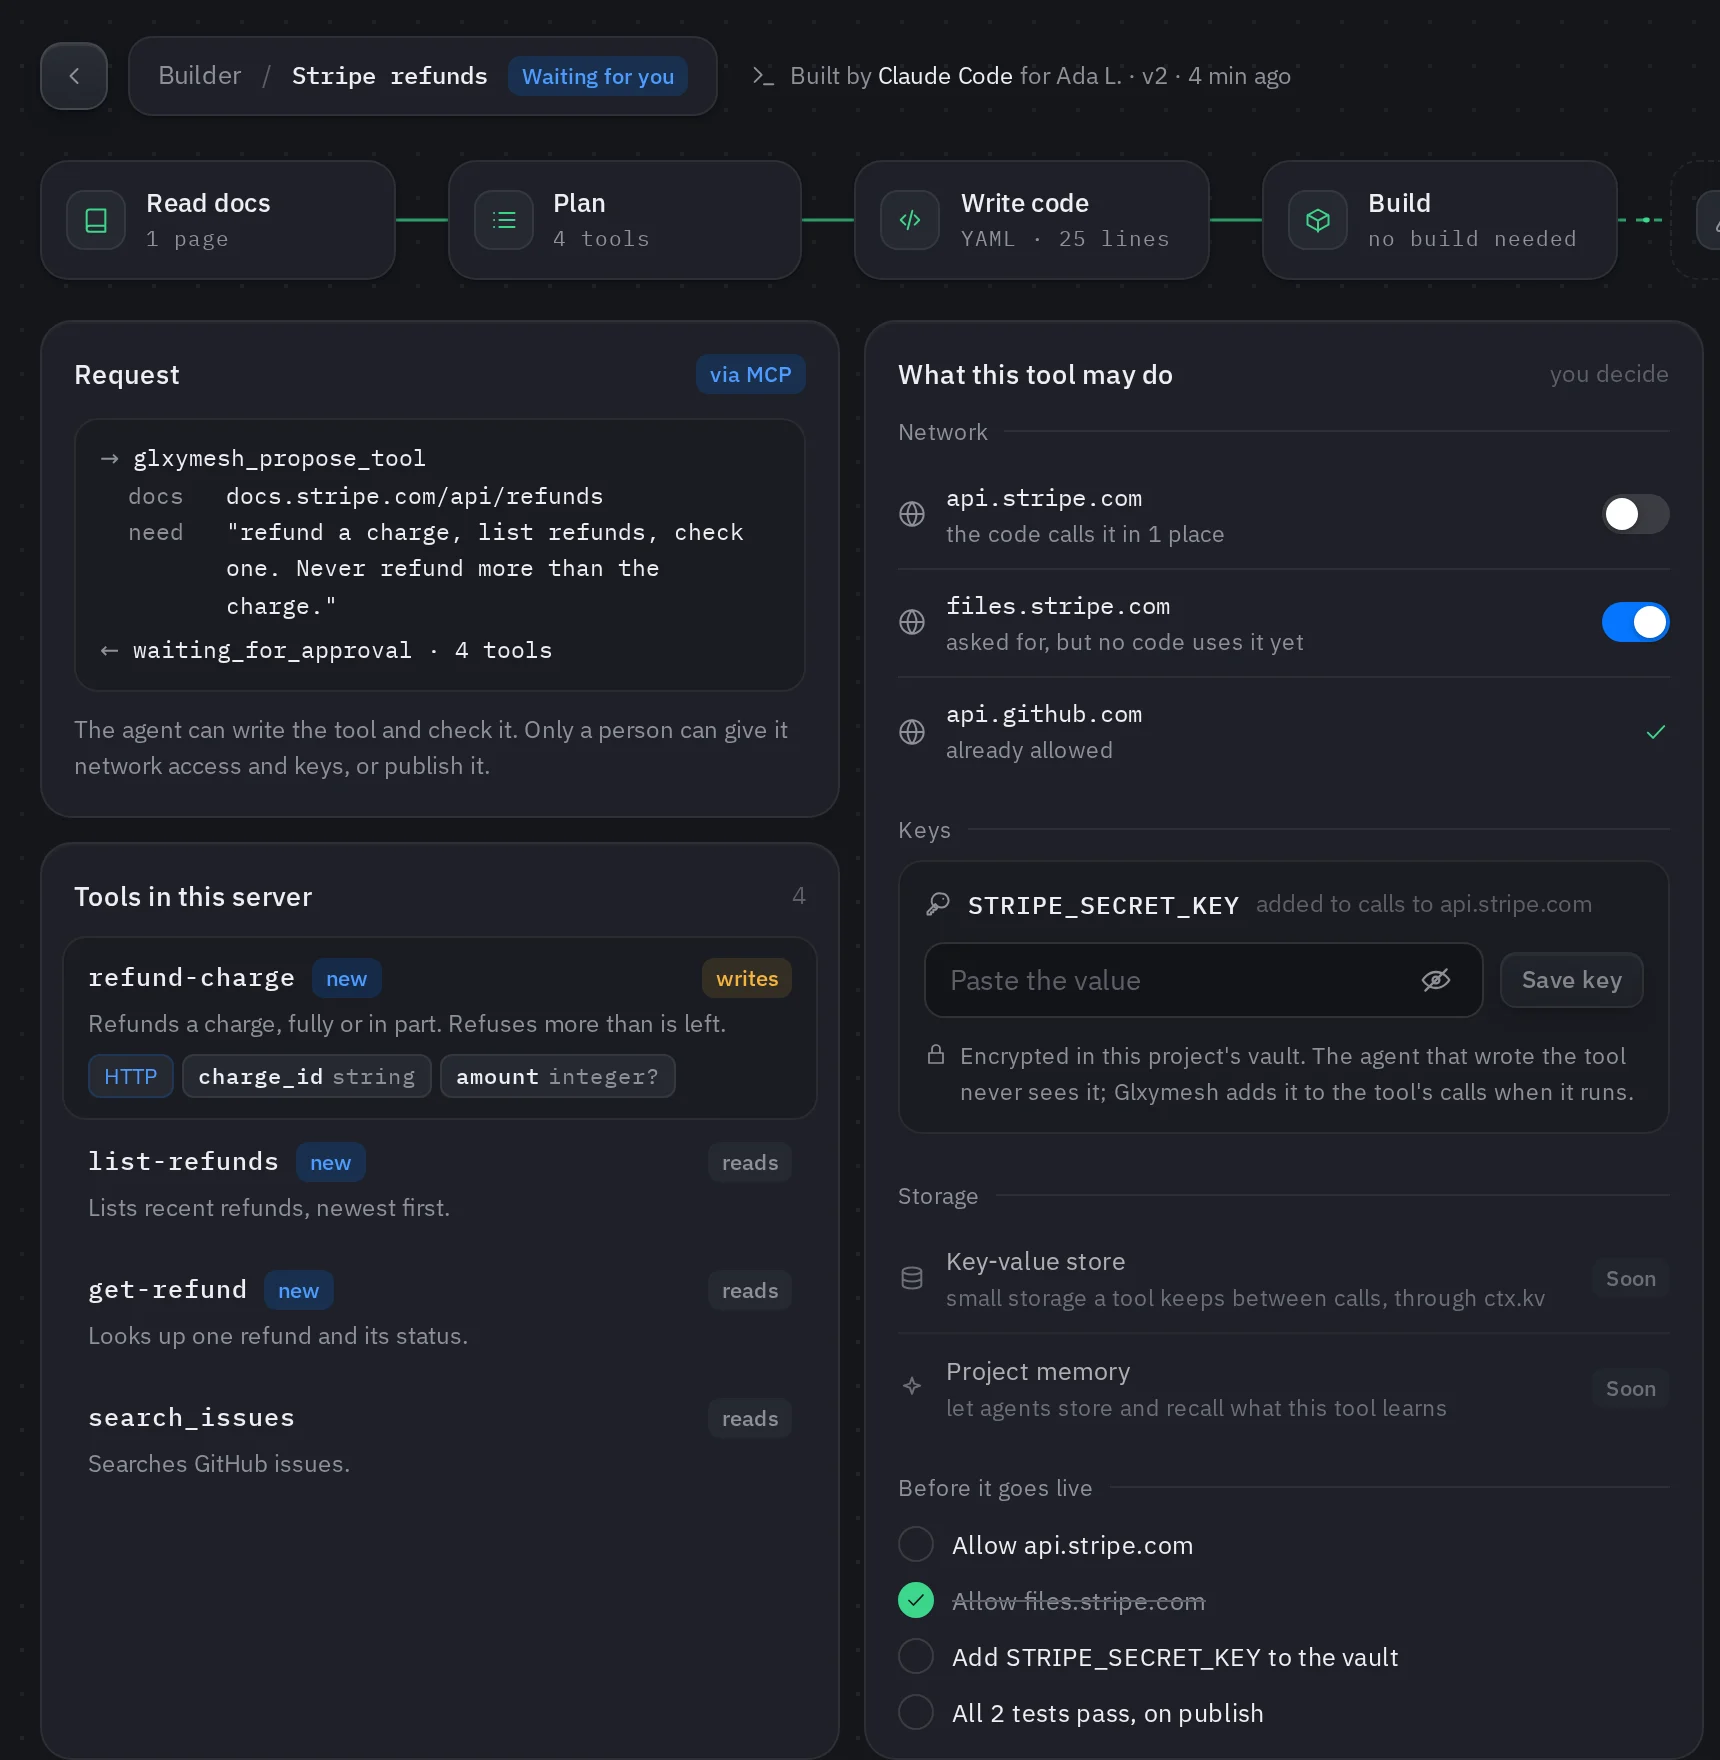1720x1760 pixels.
Task: Open the Write code step card
Action: [1032, 220]
